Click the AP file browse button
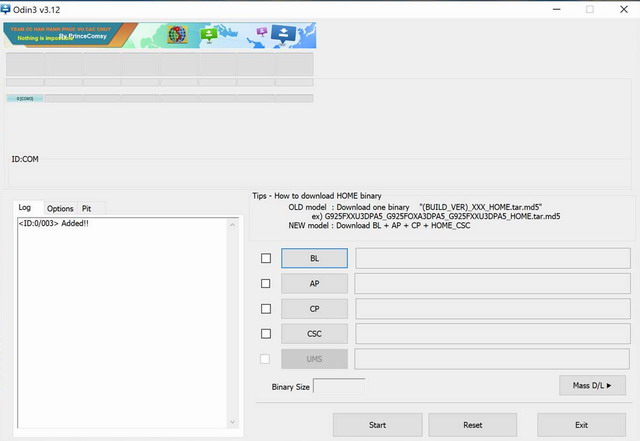This screenshot has height=441, width=640. click(x=314, y=283)
